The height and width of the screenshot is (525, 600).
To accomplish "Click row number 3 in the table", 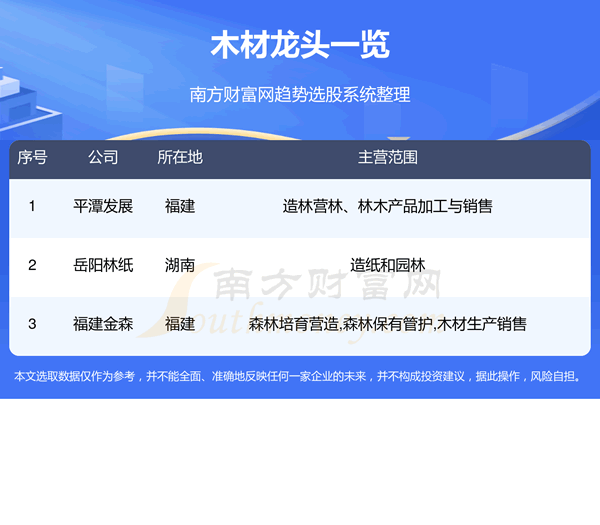I will coord(33,324).
